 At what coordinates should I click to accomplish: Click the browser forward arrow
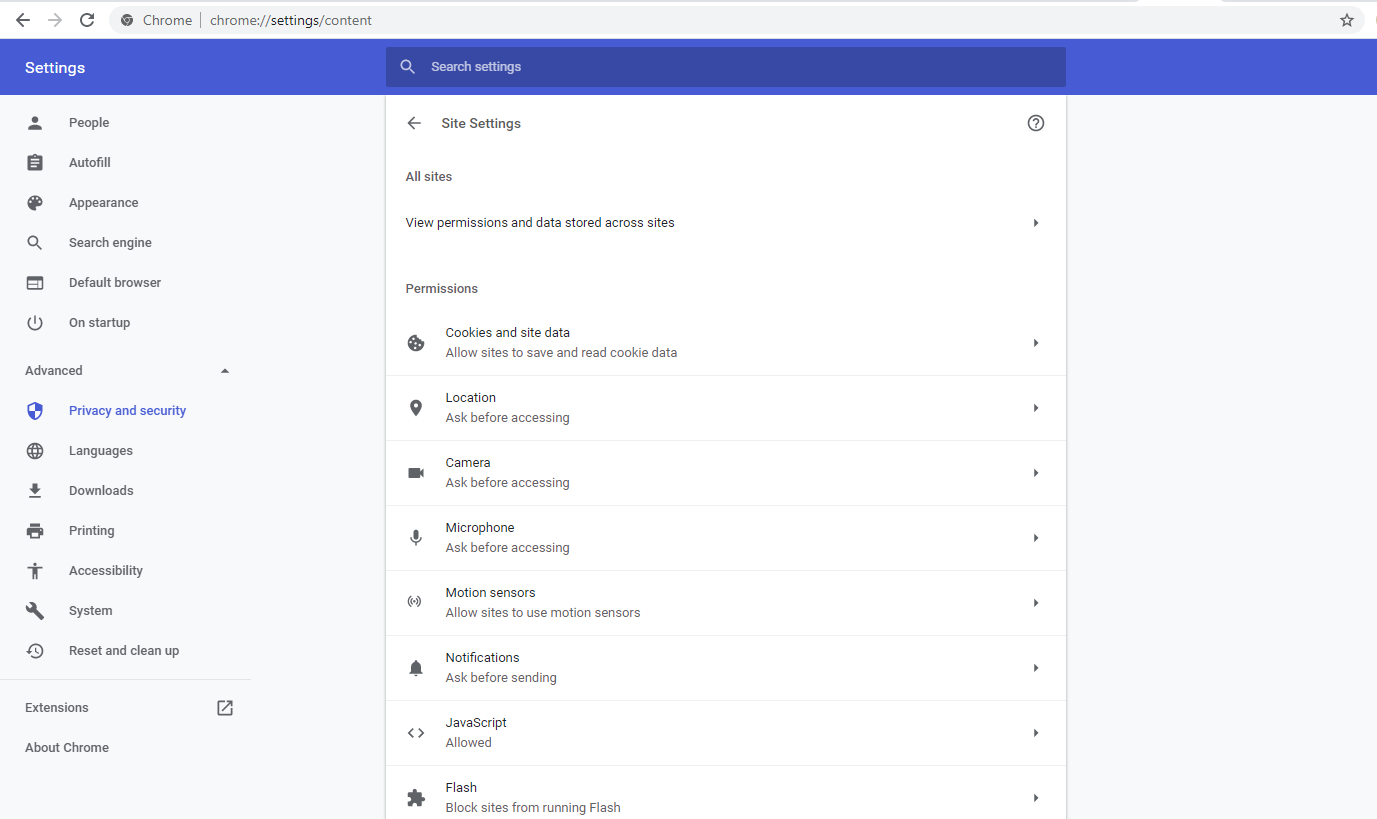click(55, 20)
